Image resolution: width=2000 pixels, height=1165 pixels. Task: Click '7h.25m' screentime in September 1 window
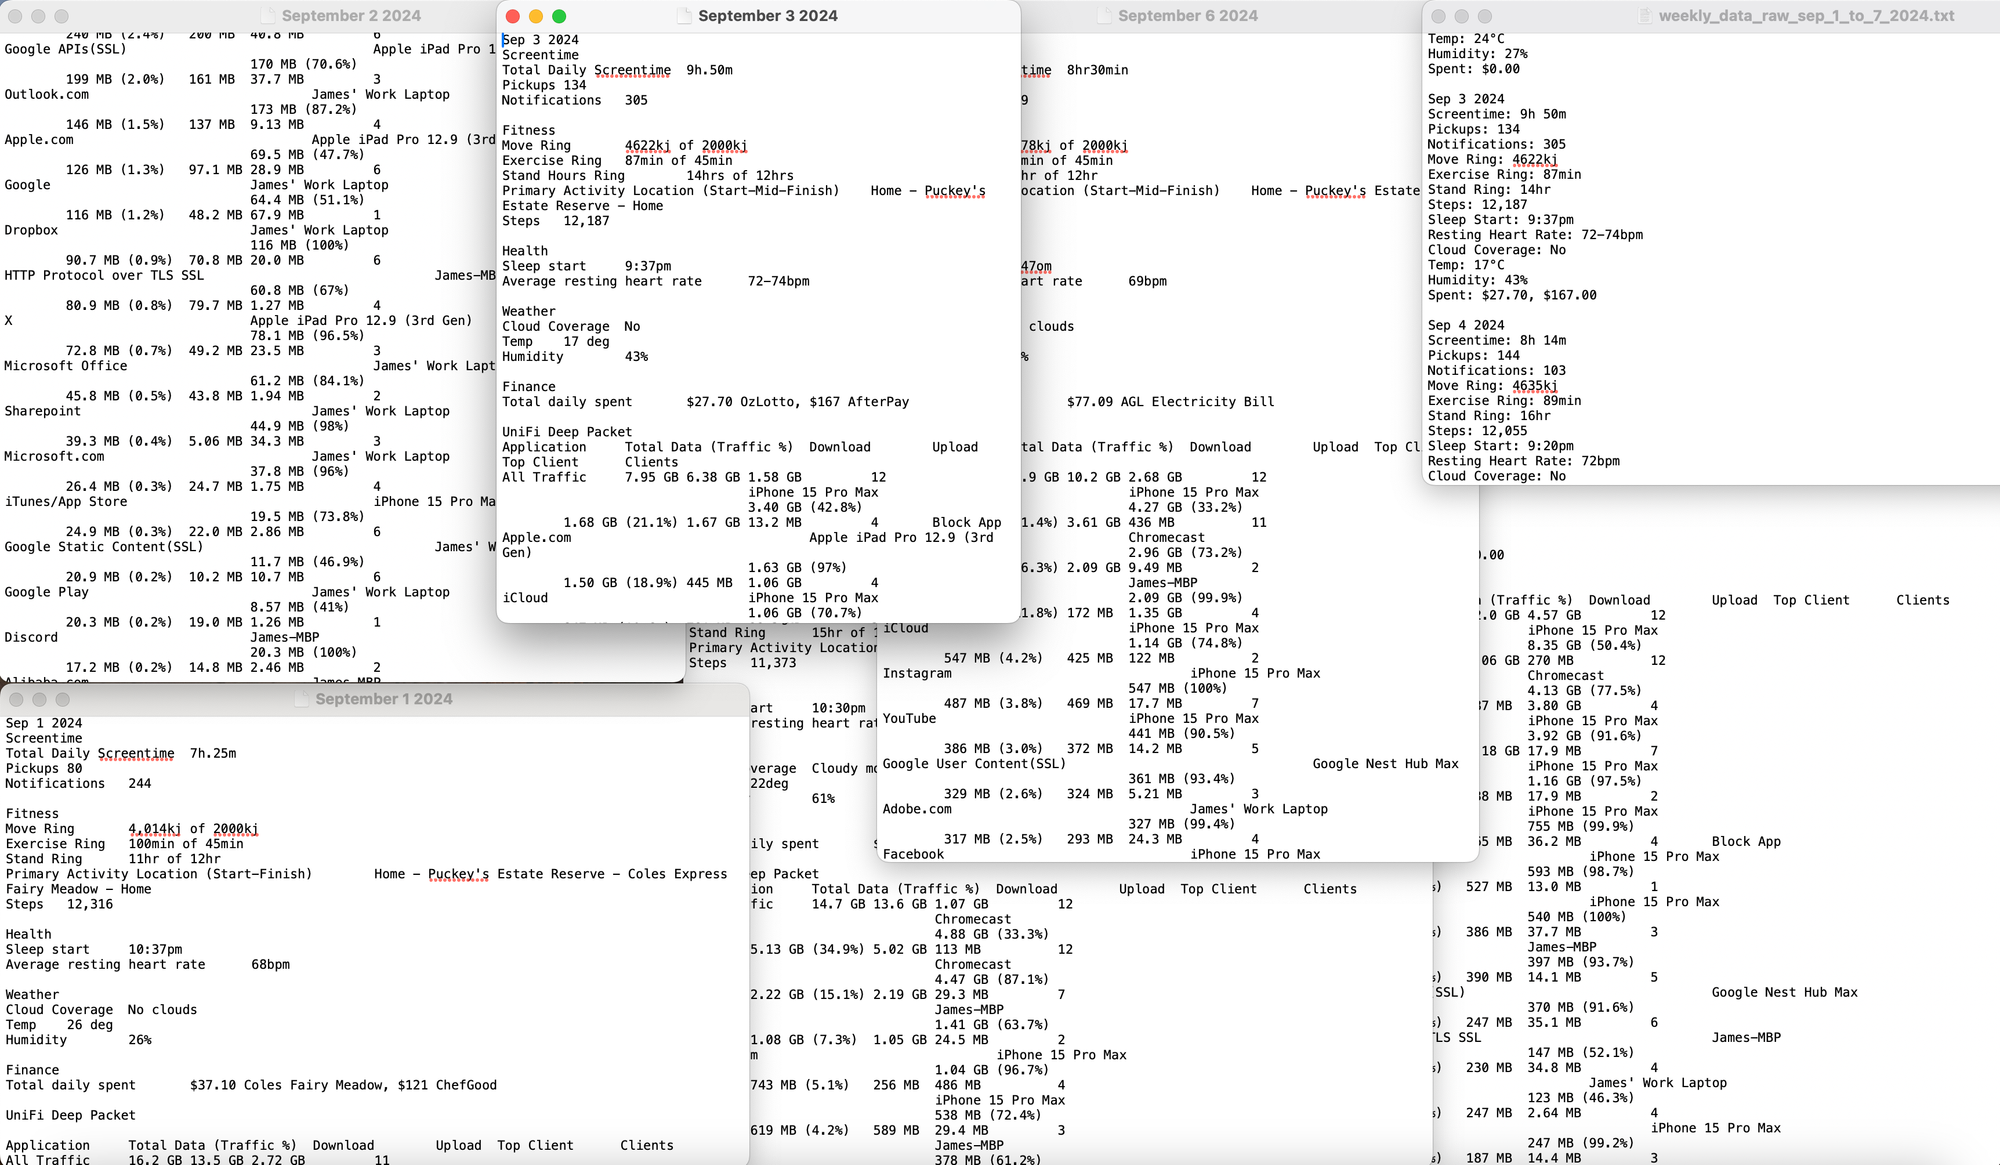[x=213, y=753]
